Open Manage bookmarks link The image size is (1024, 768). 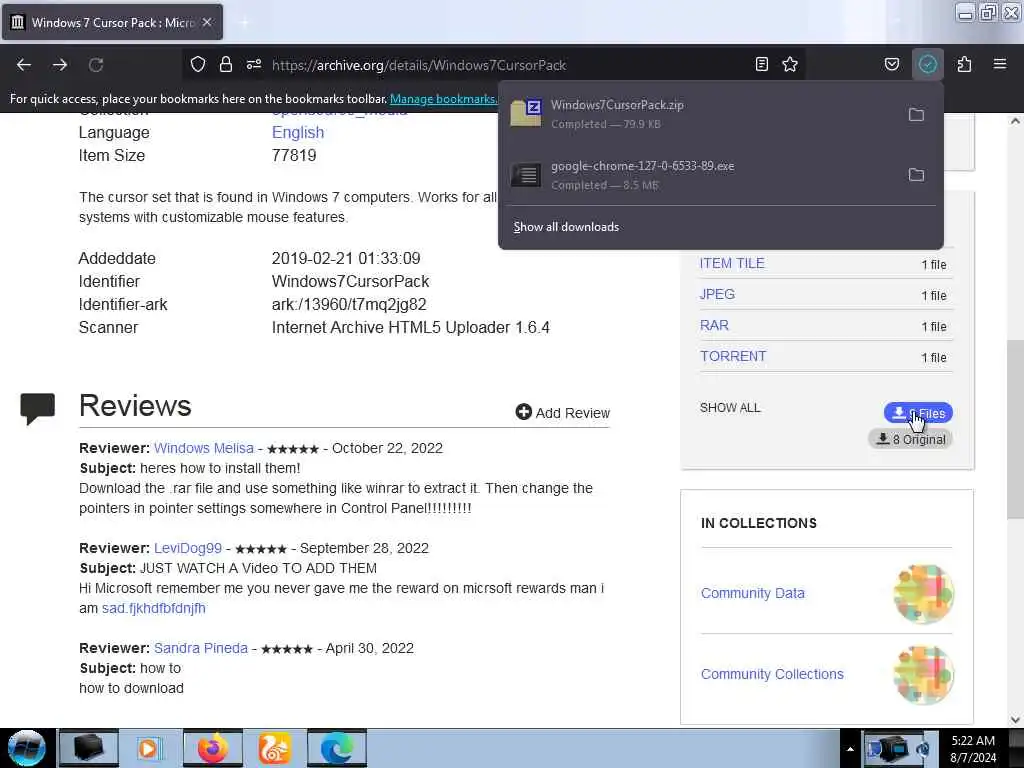click(x=443, y=99)
